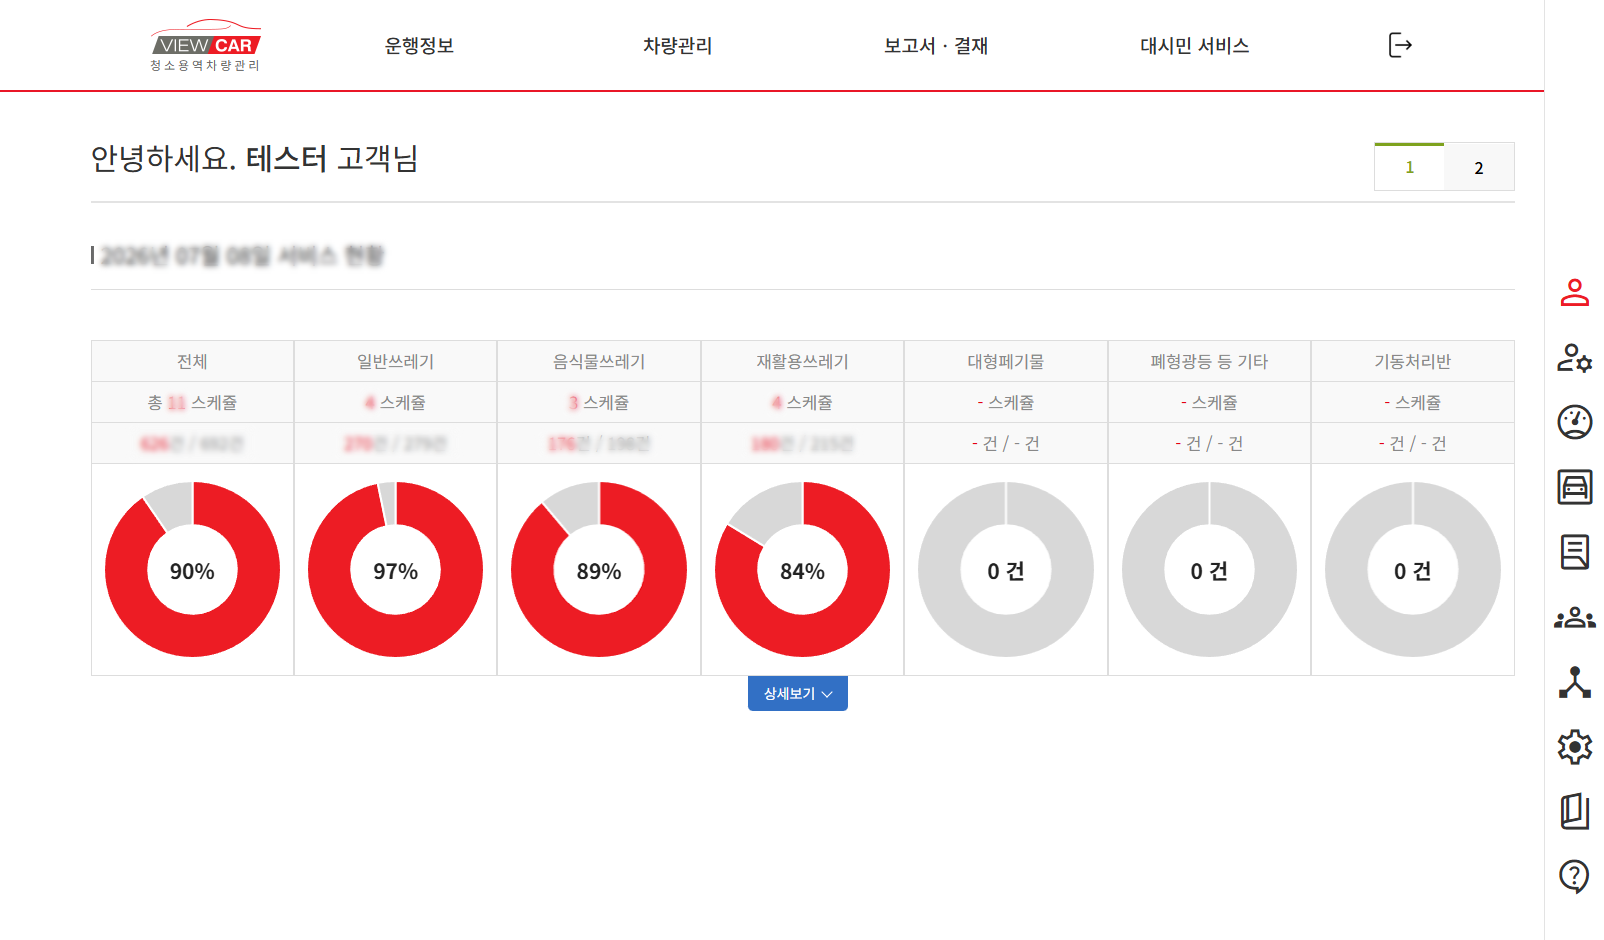Click 기동처리반 '- 스케줄' cell
1604x940 pixels.
(x=1412, y=402)
